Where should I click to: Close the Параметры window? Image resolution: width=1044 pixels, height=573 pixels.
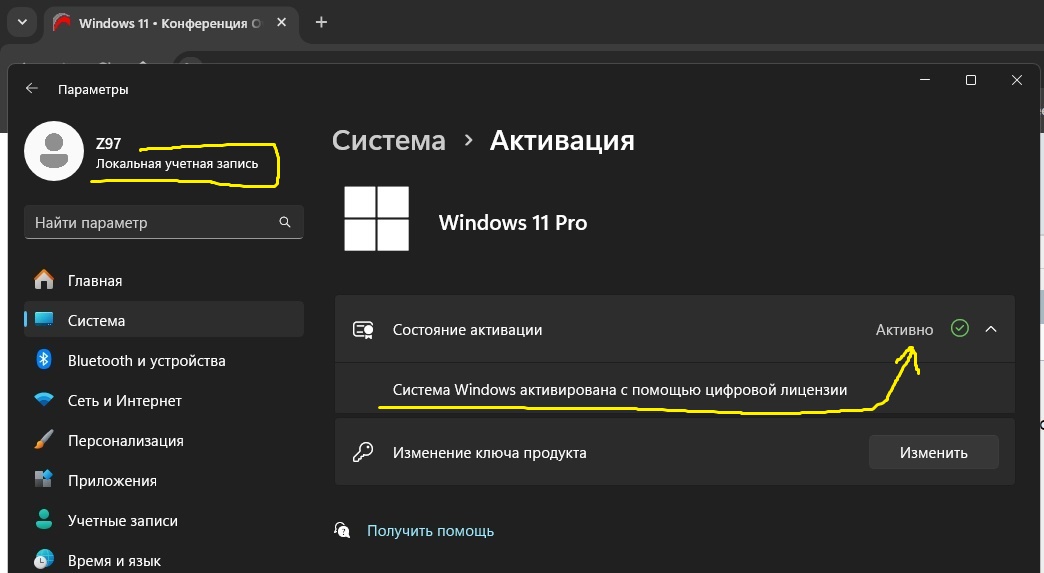tap(1017, 80)
